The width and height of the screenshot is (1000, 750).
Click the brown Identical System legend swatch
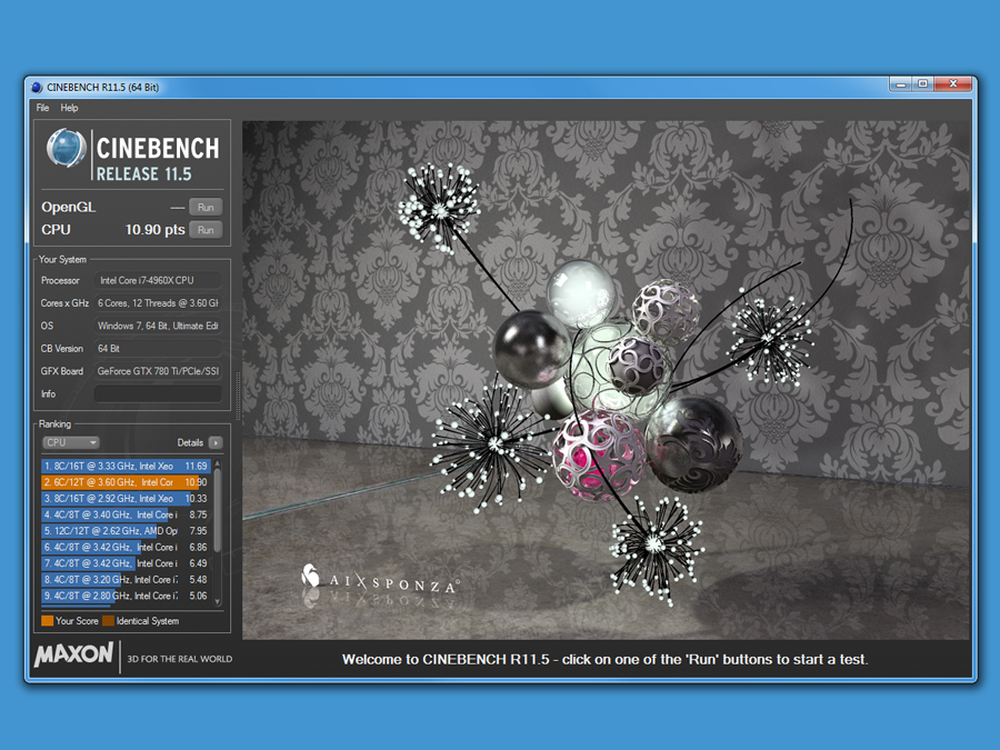(108, 621)
